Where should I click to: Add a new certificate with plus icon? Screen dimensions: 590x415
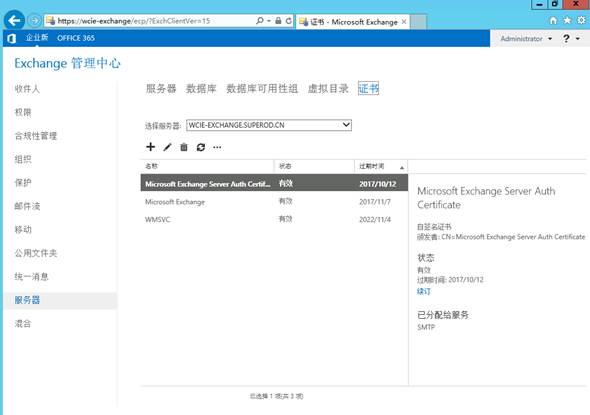151,147
